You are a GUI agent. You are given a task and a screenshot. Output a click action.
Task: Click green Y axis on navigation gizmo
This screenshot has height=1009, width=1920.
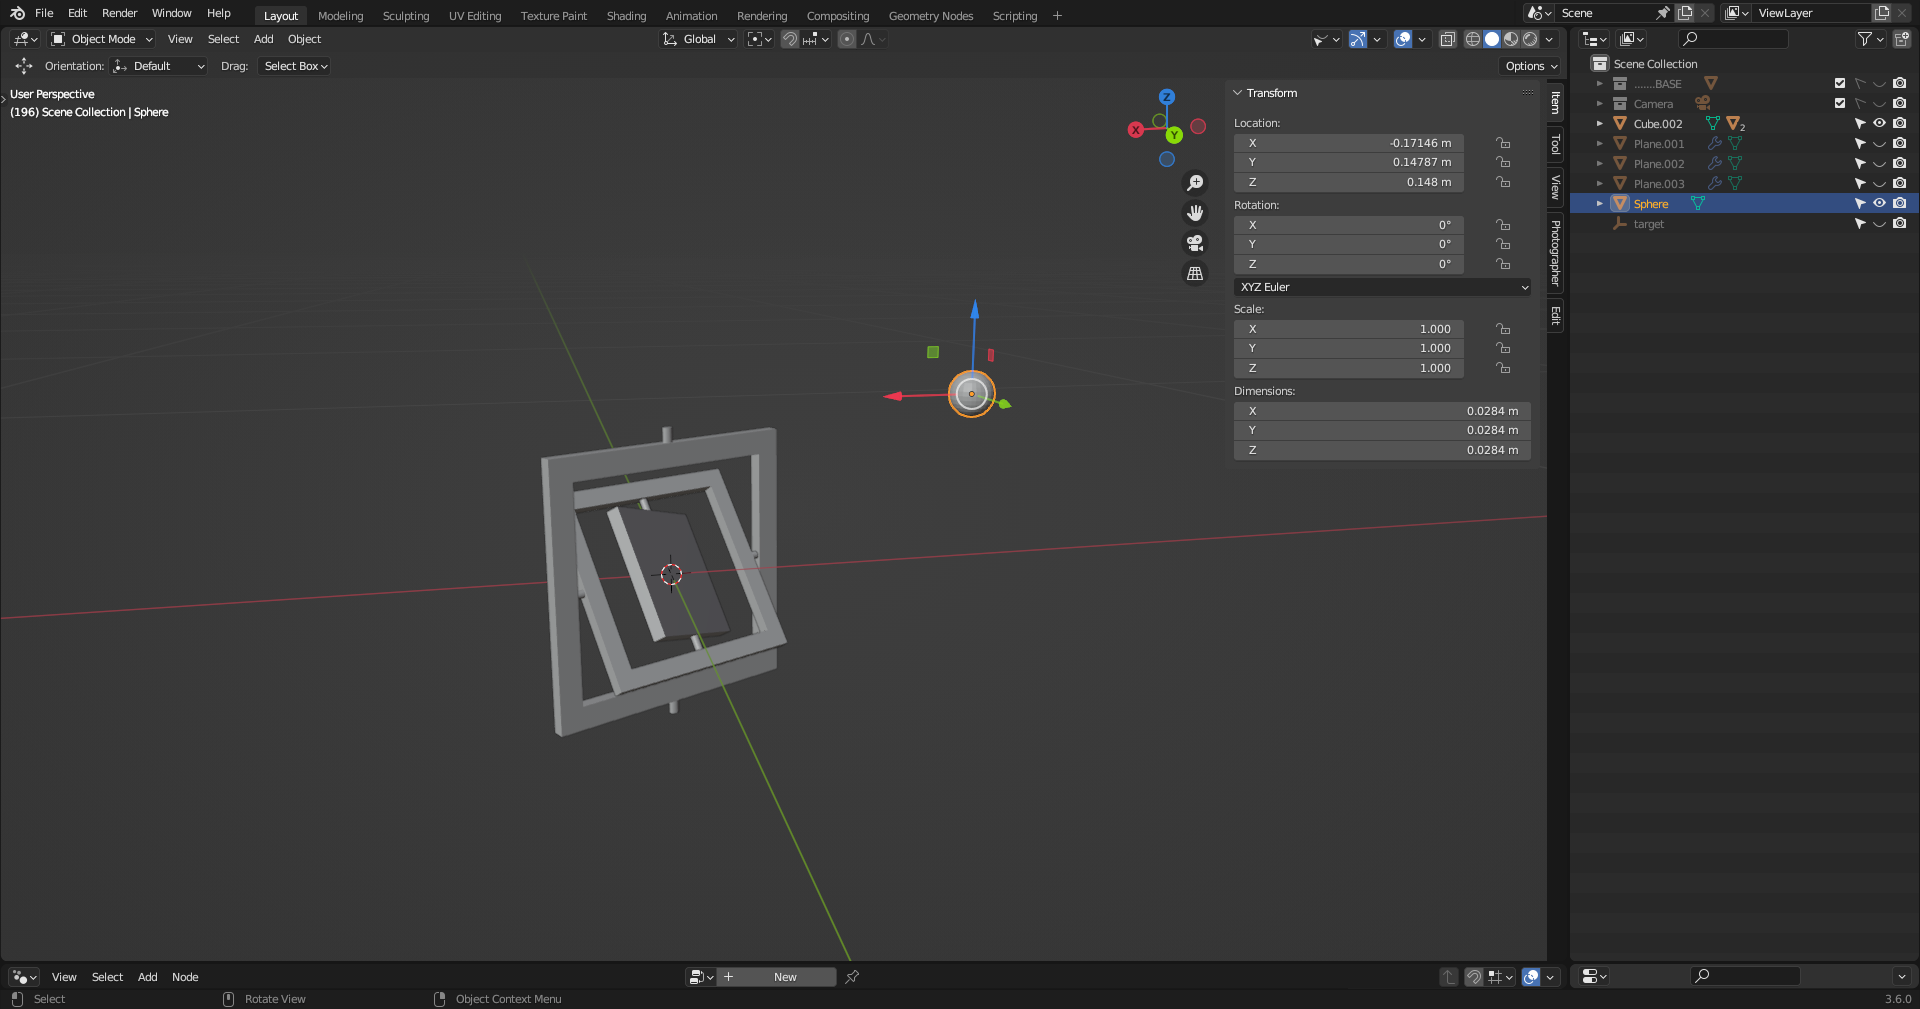[x=1174, y=135]
